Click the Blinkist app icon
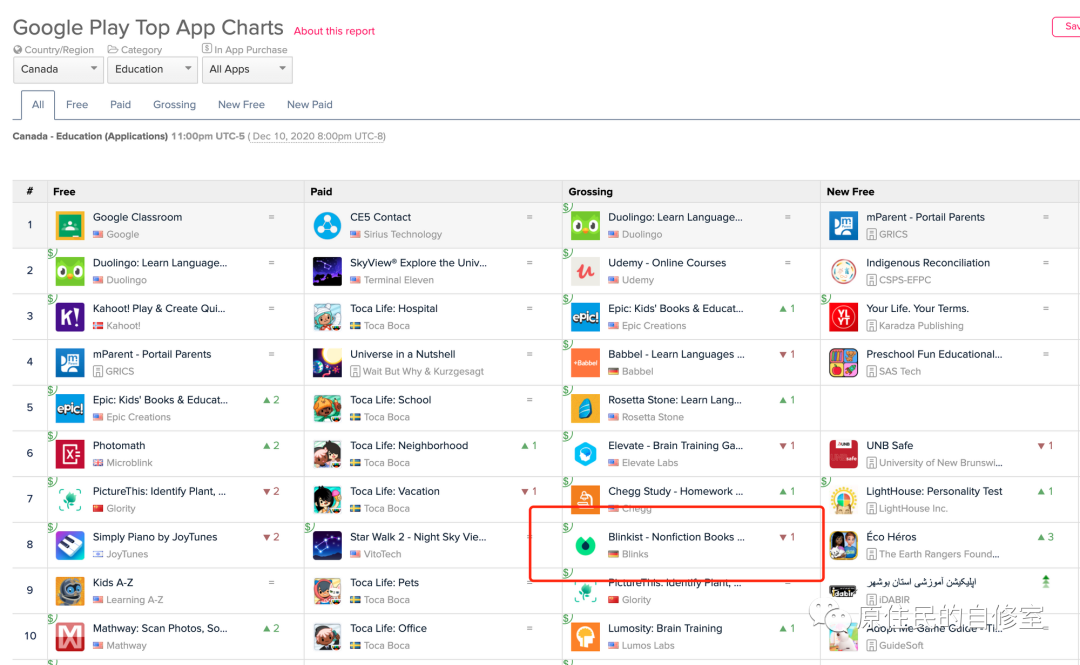 click(585, 546)
